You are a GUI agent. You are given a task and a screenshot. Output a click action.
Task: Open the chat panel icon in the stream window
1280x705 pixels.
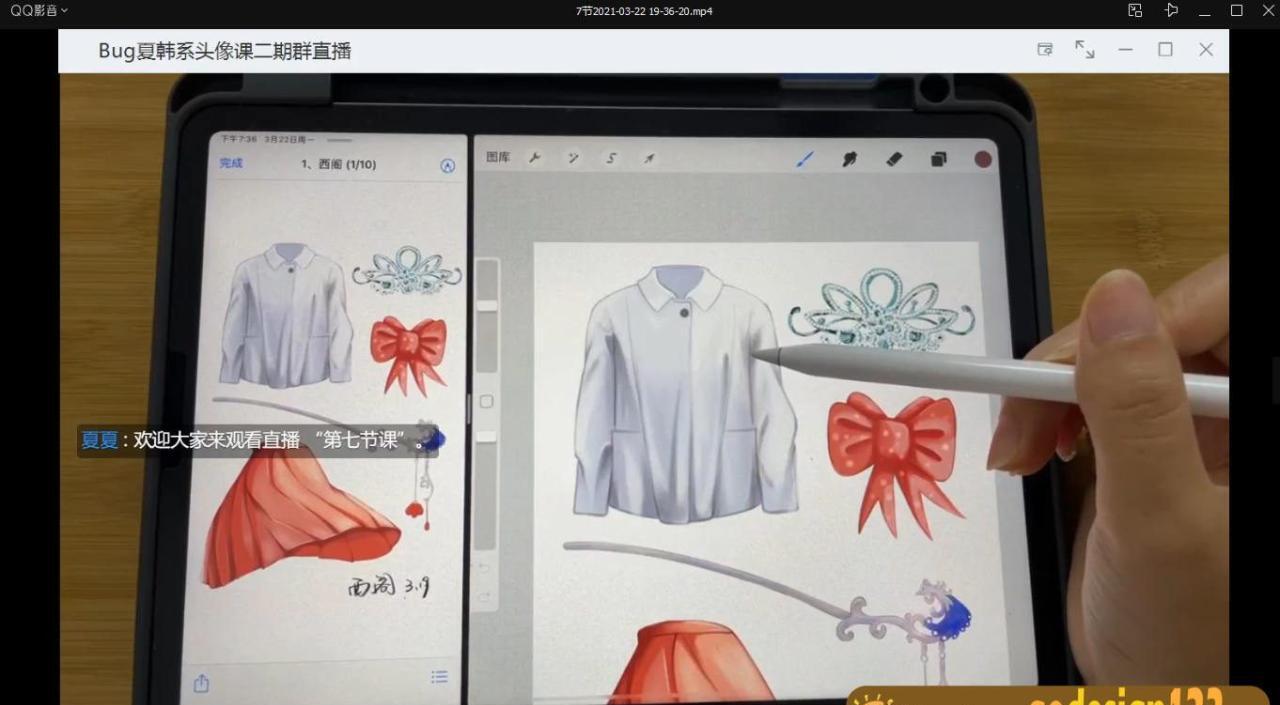pos(1044,49)
